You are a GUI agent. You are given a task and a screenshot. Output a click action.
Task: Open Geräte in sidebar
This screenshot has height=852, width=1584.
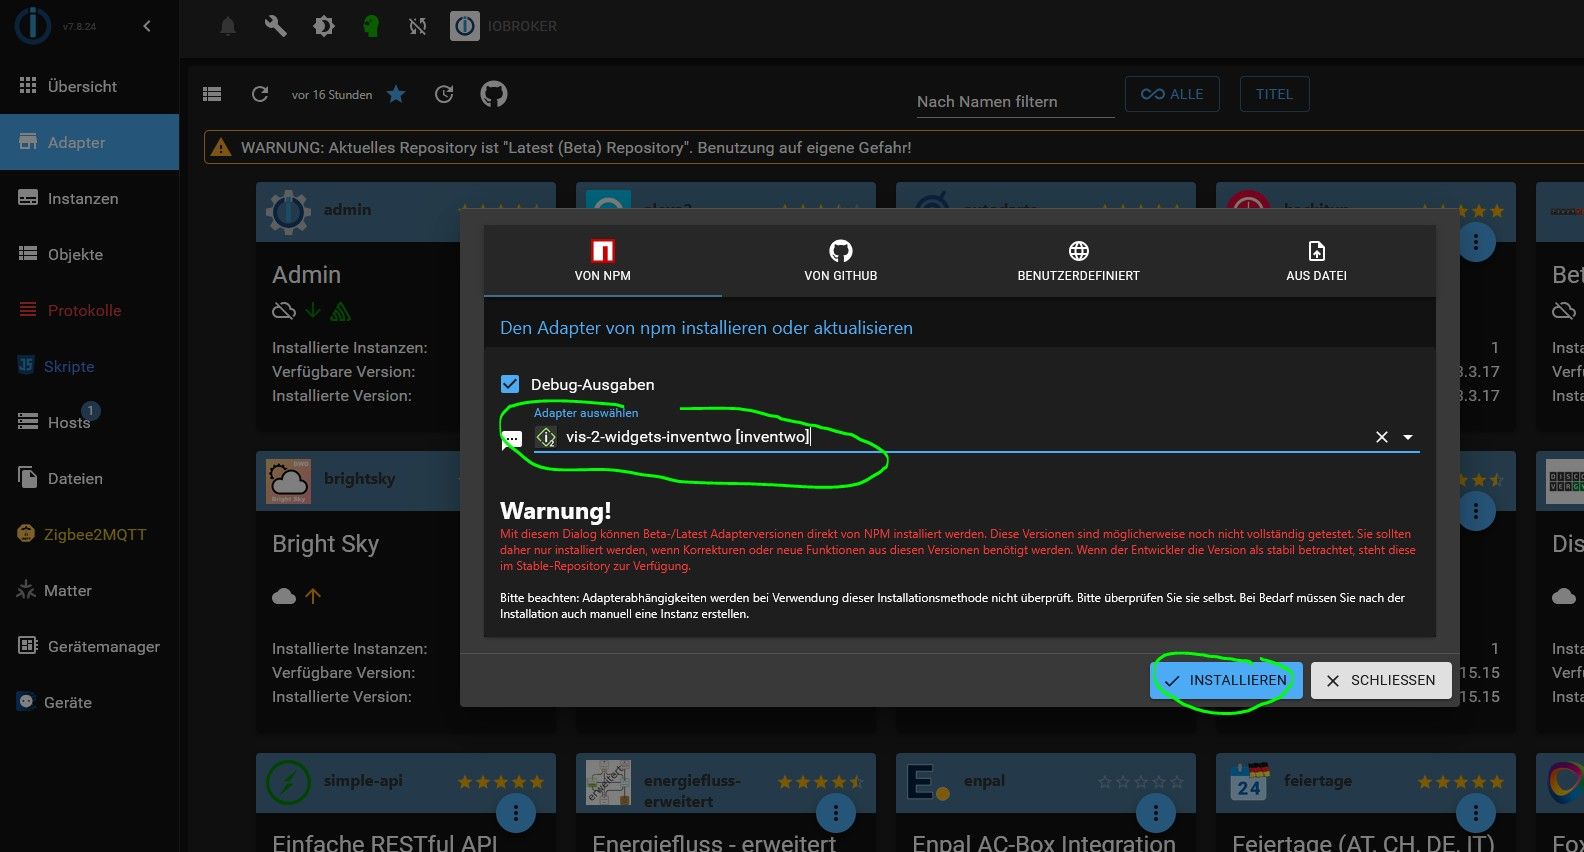click(x=89, y=702)
